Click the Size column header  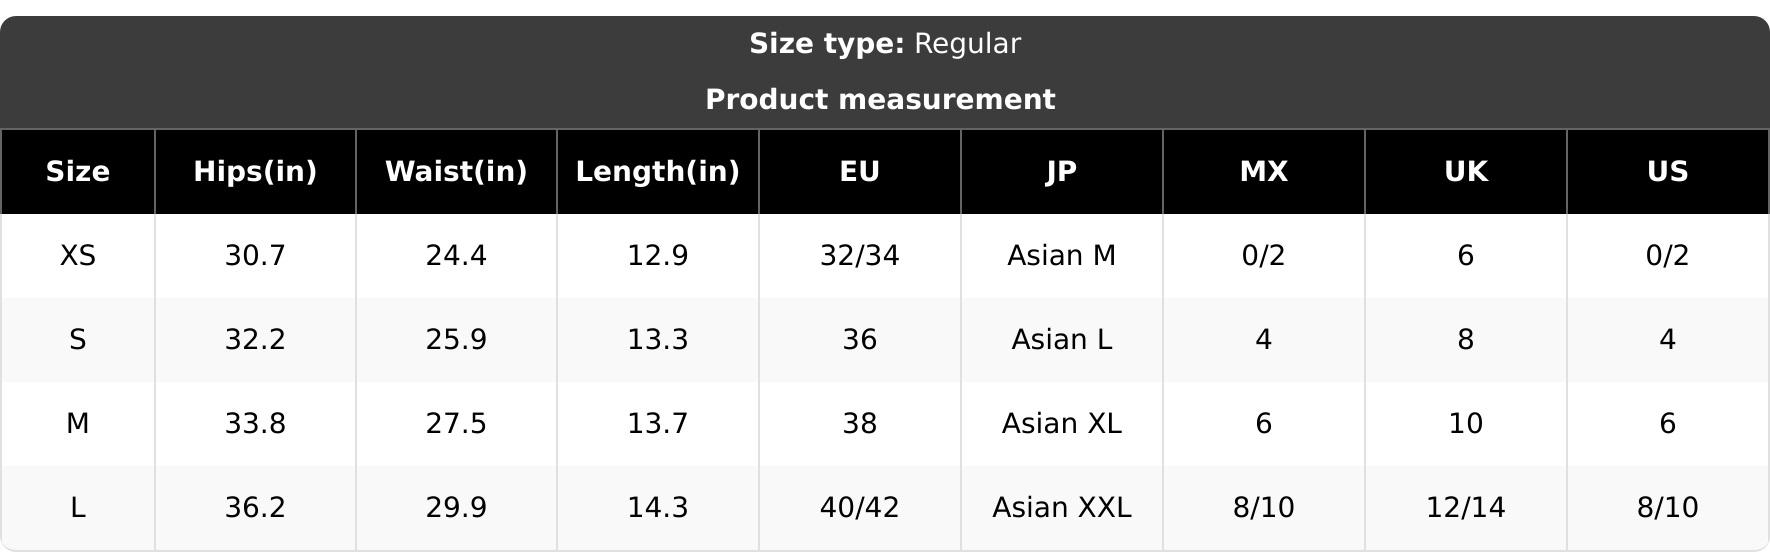pos(78,172)
